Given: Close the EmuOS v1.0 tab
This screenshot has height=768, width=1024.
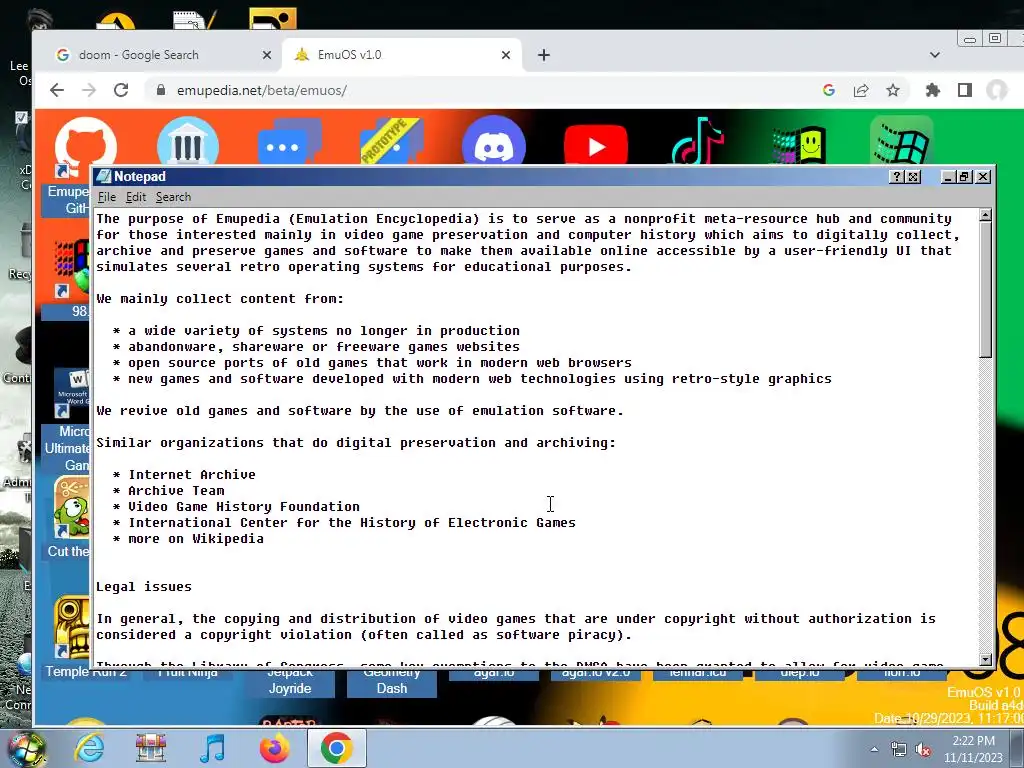Looking at the screenshot, I should [x=505, y=56].
